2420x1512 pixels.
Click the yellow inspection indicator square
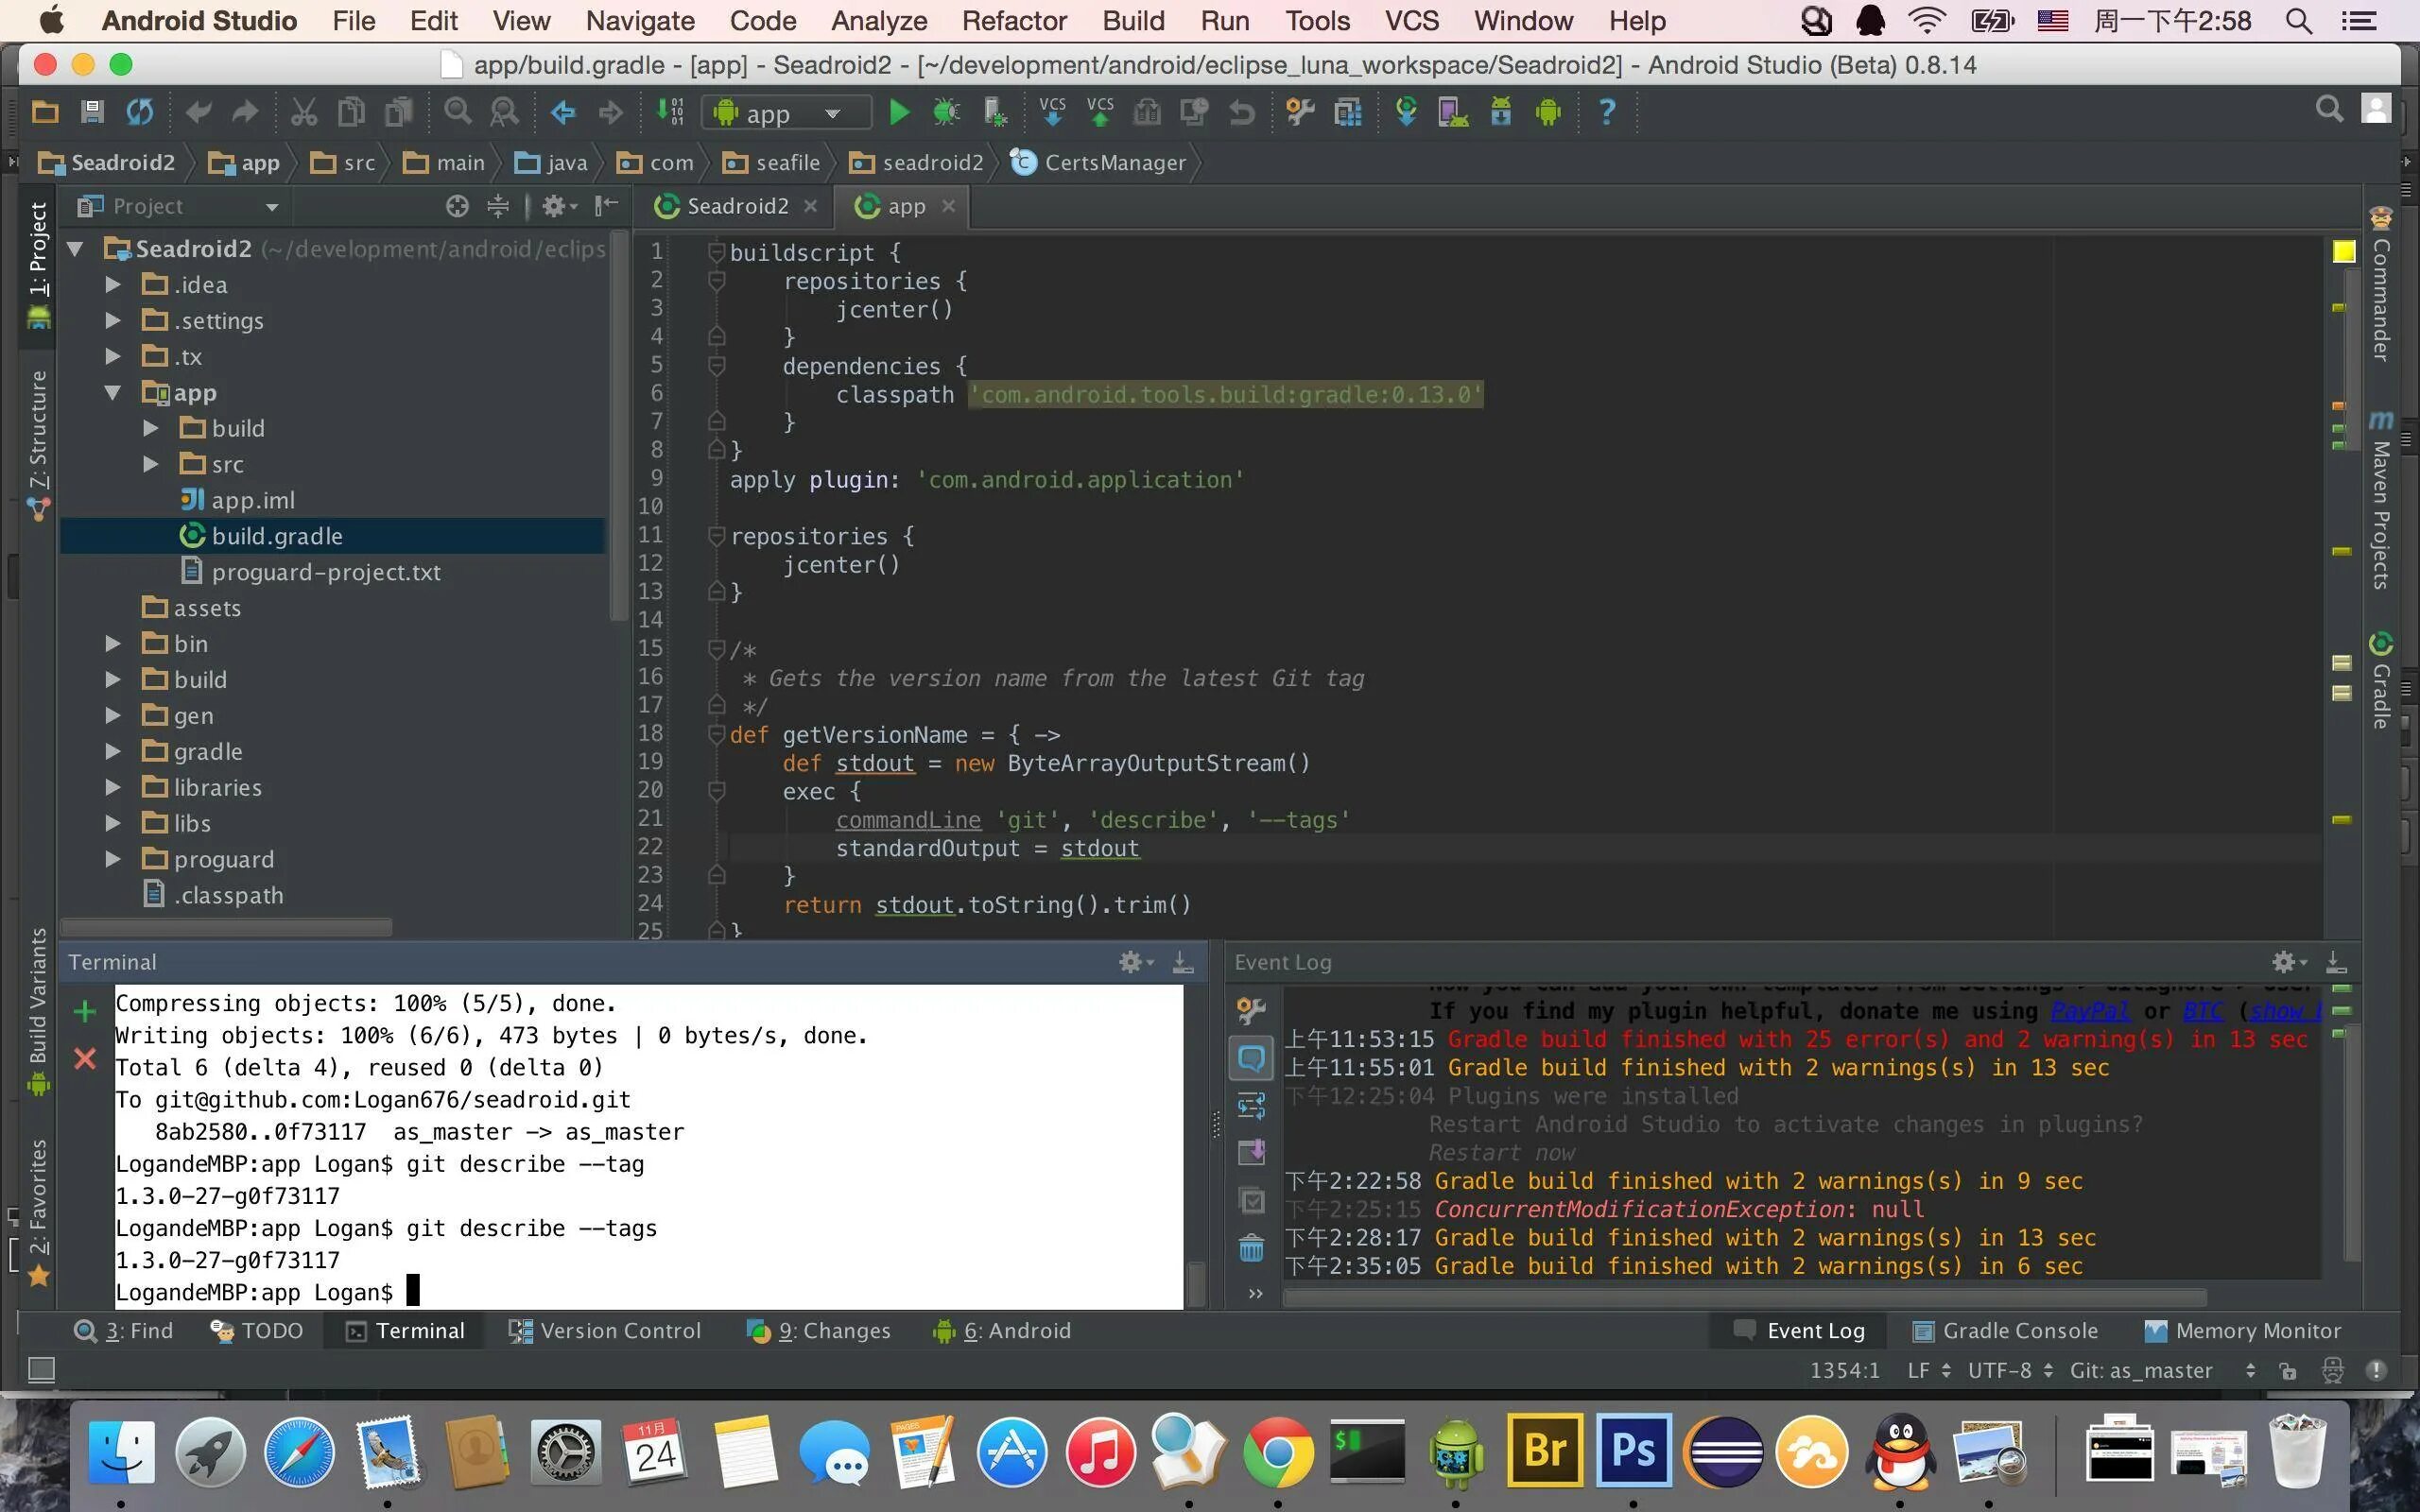pyautogui.click(x=2343, y=251)
